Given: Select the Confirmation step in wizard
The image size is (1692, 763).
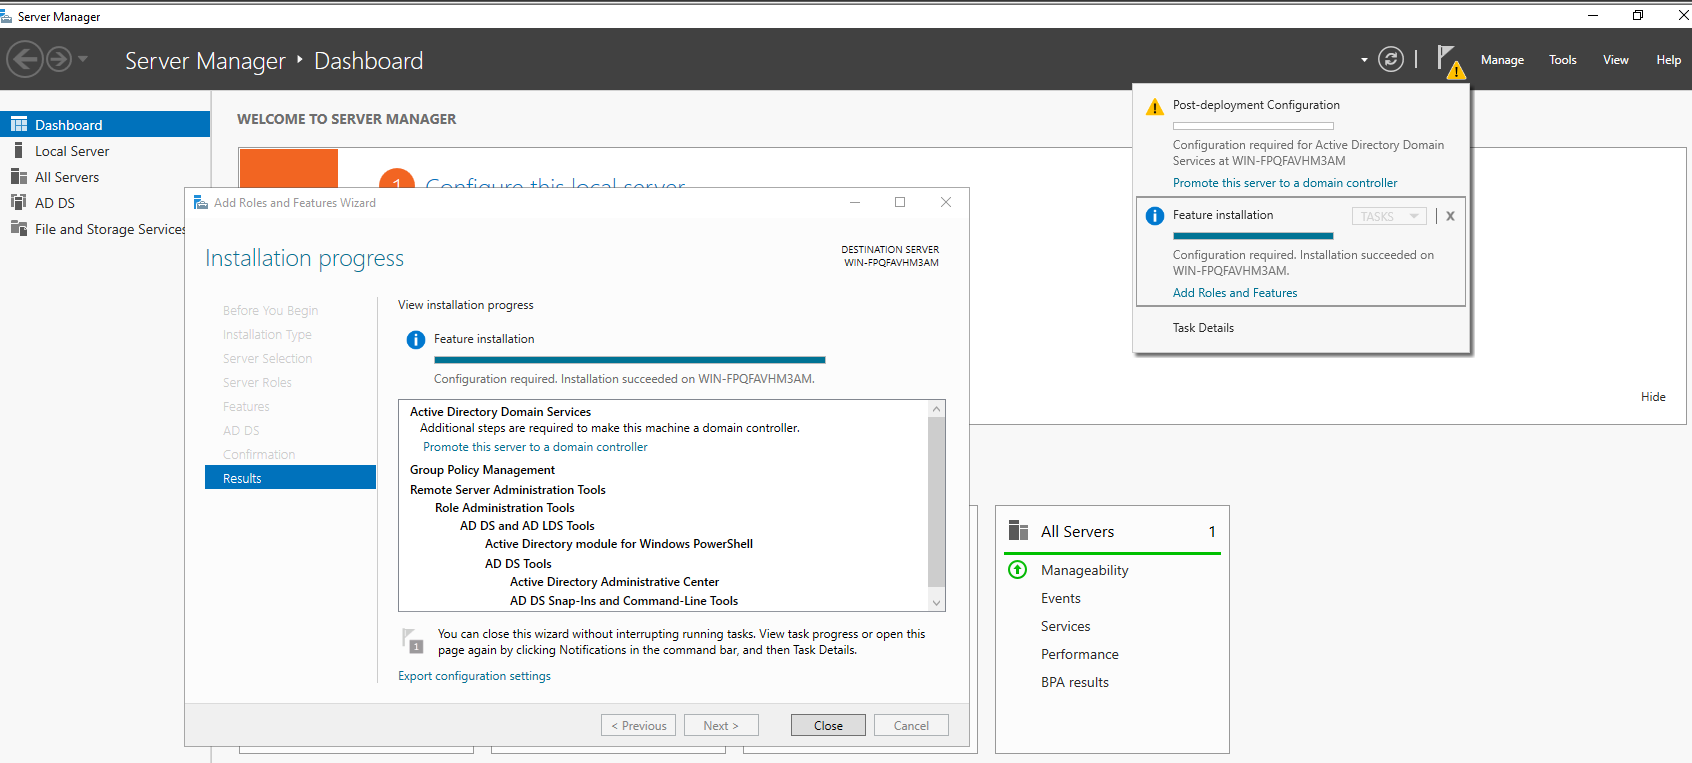Looking at the screenshot, I should tap(259, 454).
